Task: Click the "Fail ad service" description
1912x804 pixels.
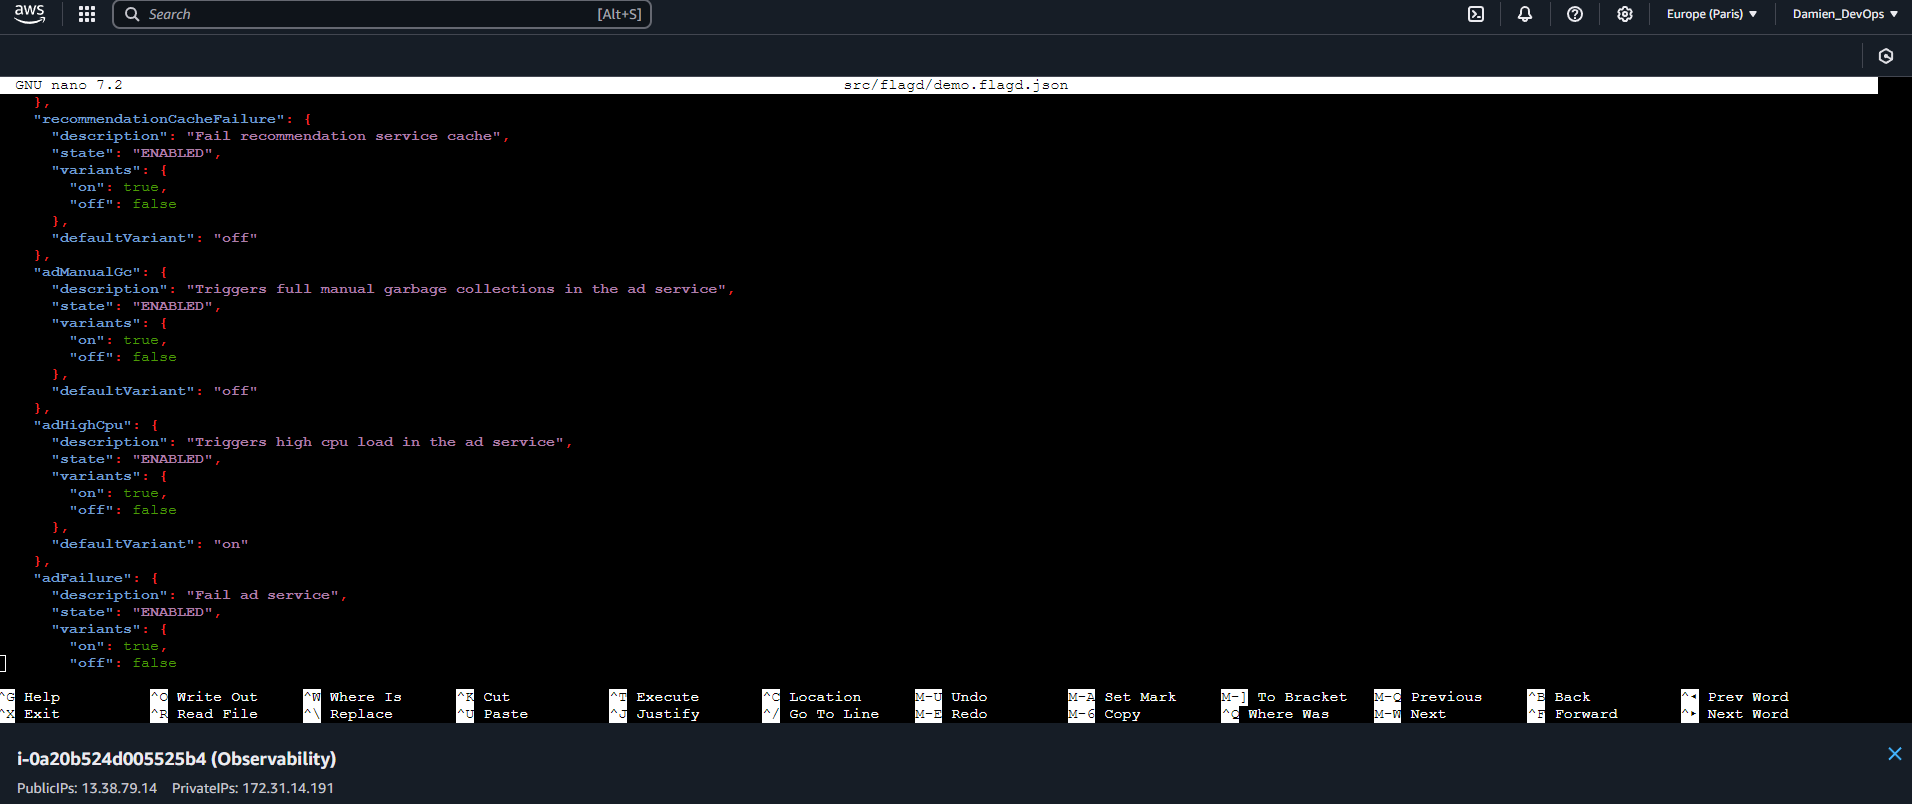Action: pyautogui.click(x=263, y=595)
